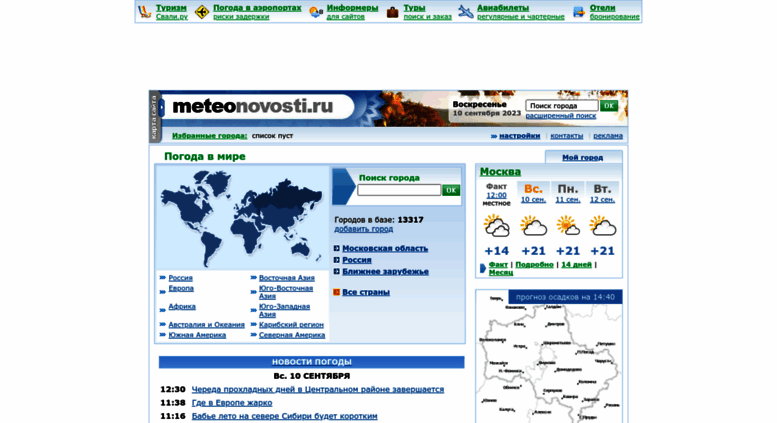Image resolution: width=777 pixels, height=423 pixels.
Task: Open Избранные города link
Action: point(209,136)
